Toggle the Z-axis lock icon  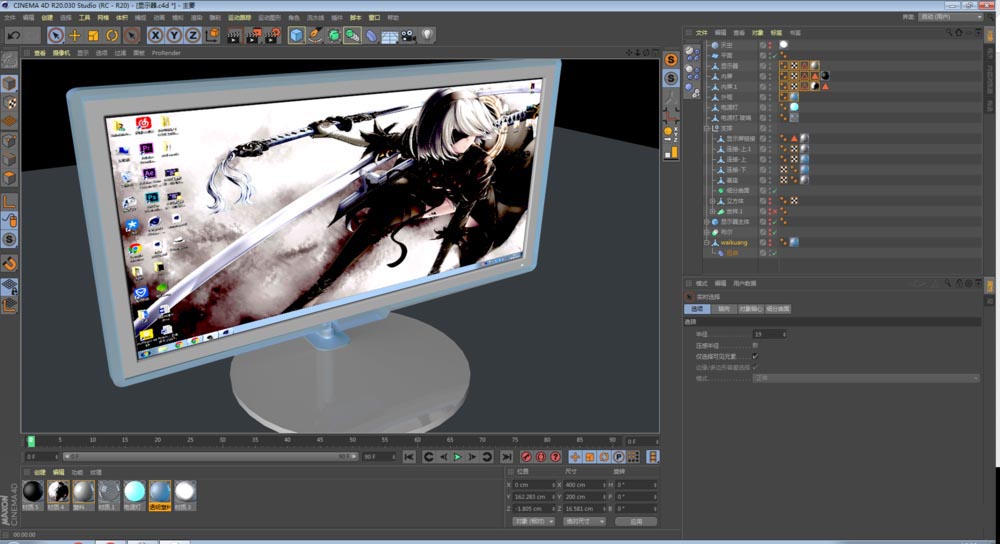coord(193,36)
